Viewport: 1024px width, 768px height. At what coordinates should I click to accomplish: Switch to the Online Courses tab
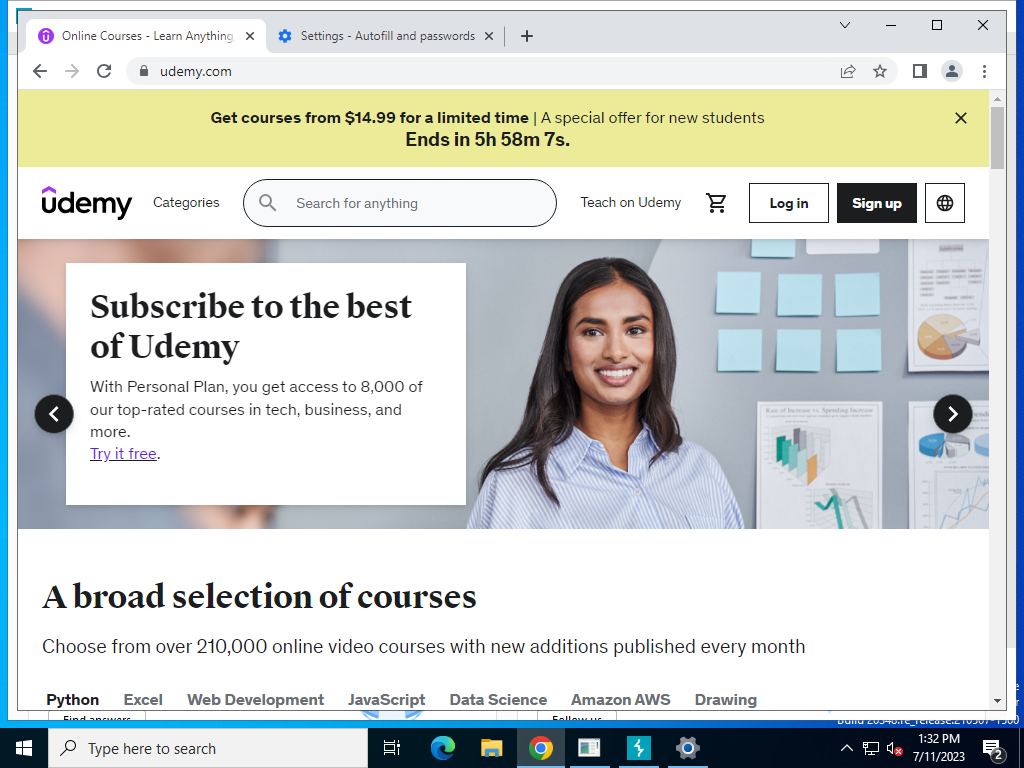146,37
